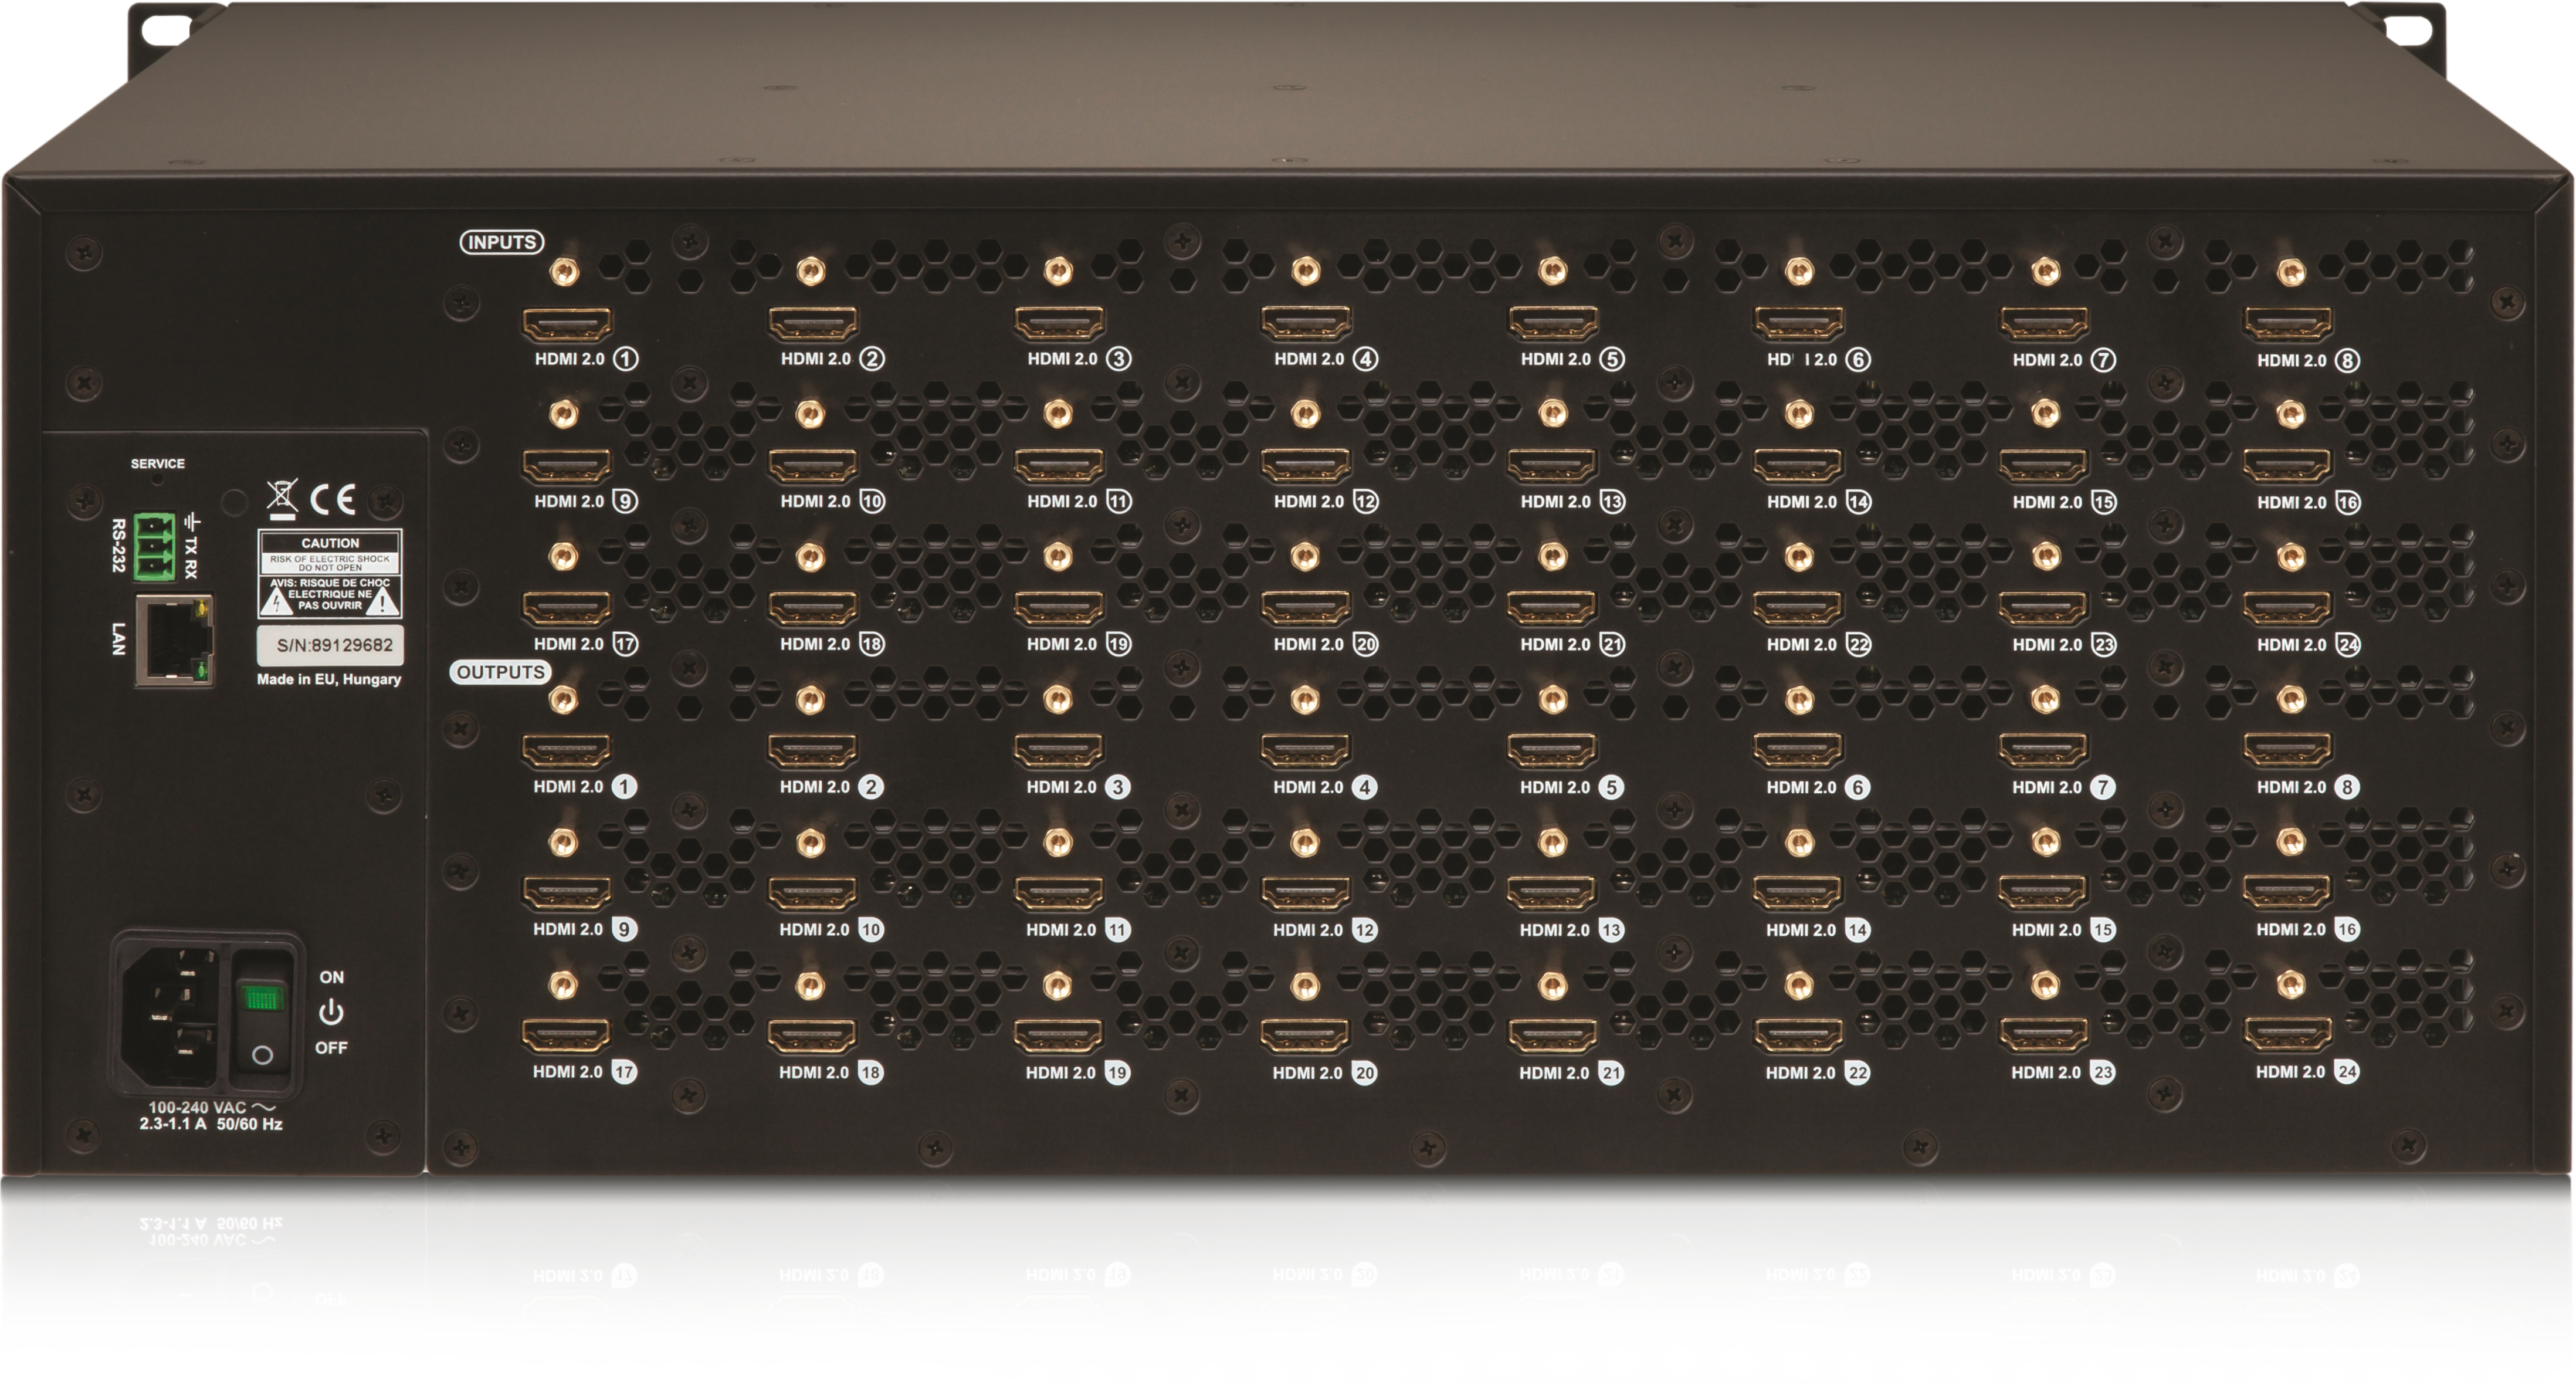
Task: Click the CAUTION warning label heading
Action: [330, 543]
